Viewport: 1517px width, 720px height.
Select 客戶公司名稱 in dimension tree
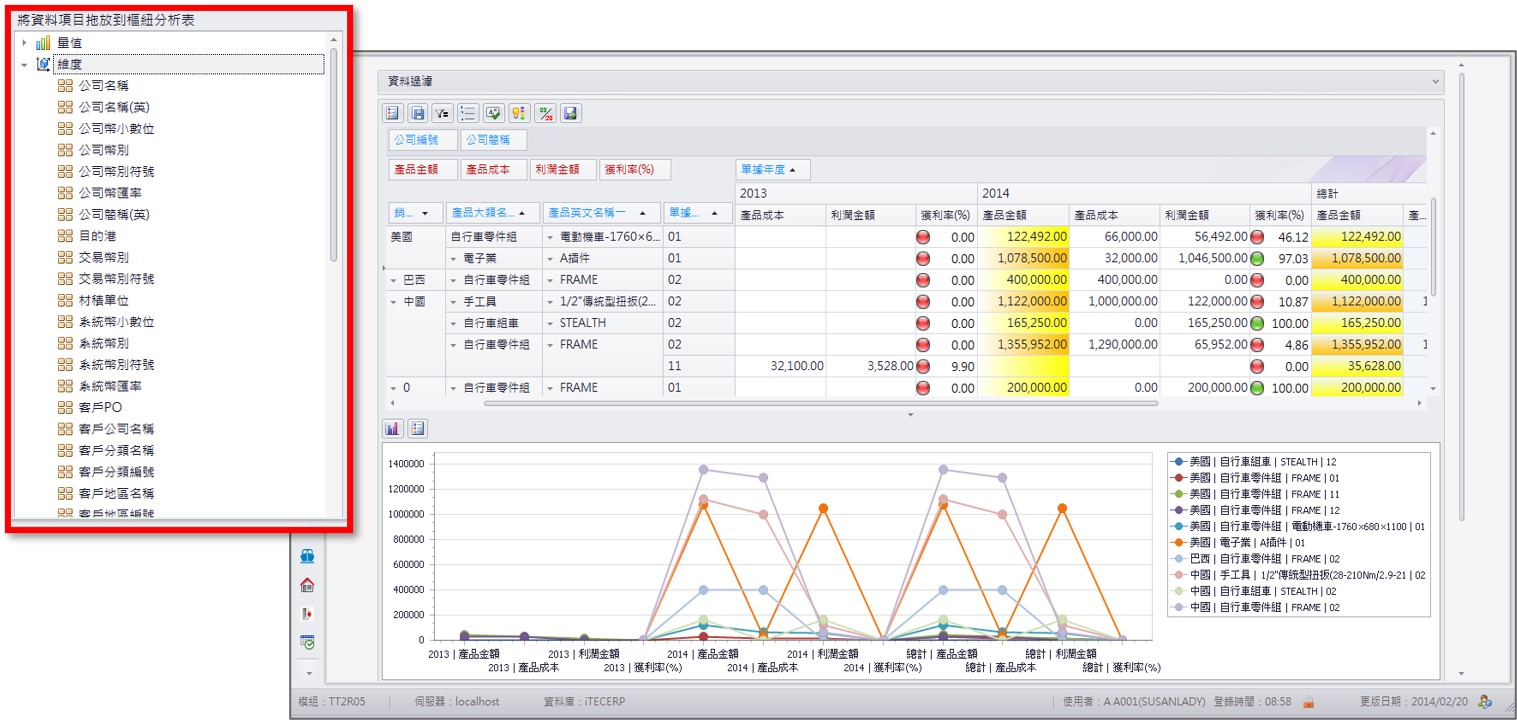pos(116,429)
